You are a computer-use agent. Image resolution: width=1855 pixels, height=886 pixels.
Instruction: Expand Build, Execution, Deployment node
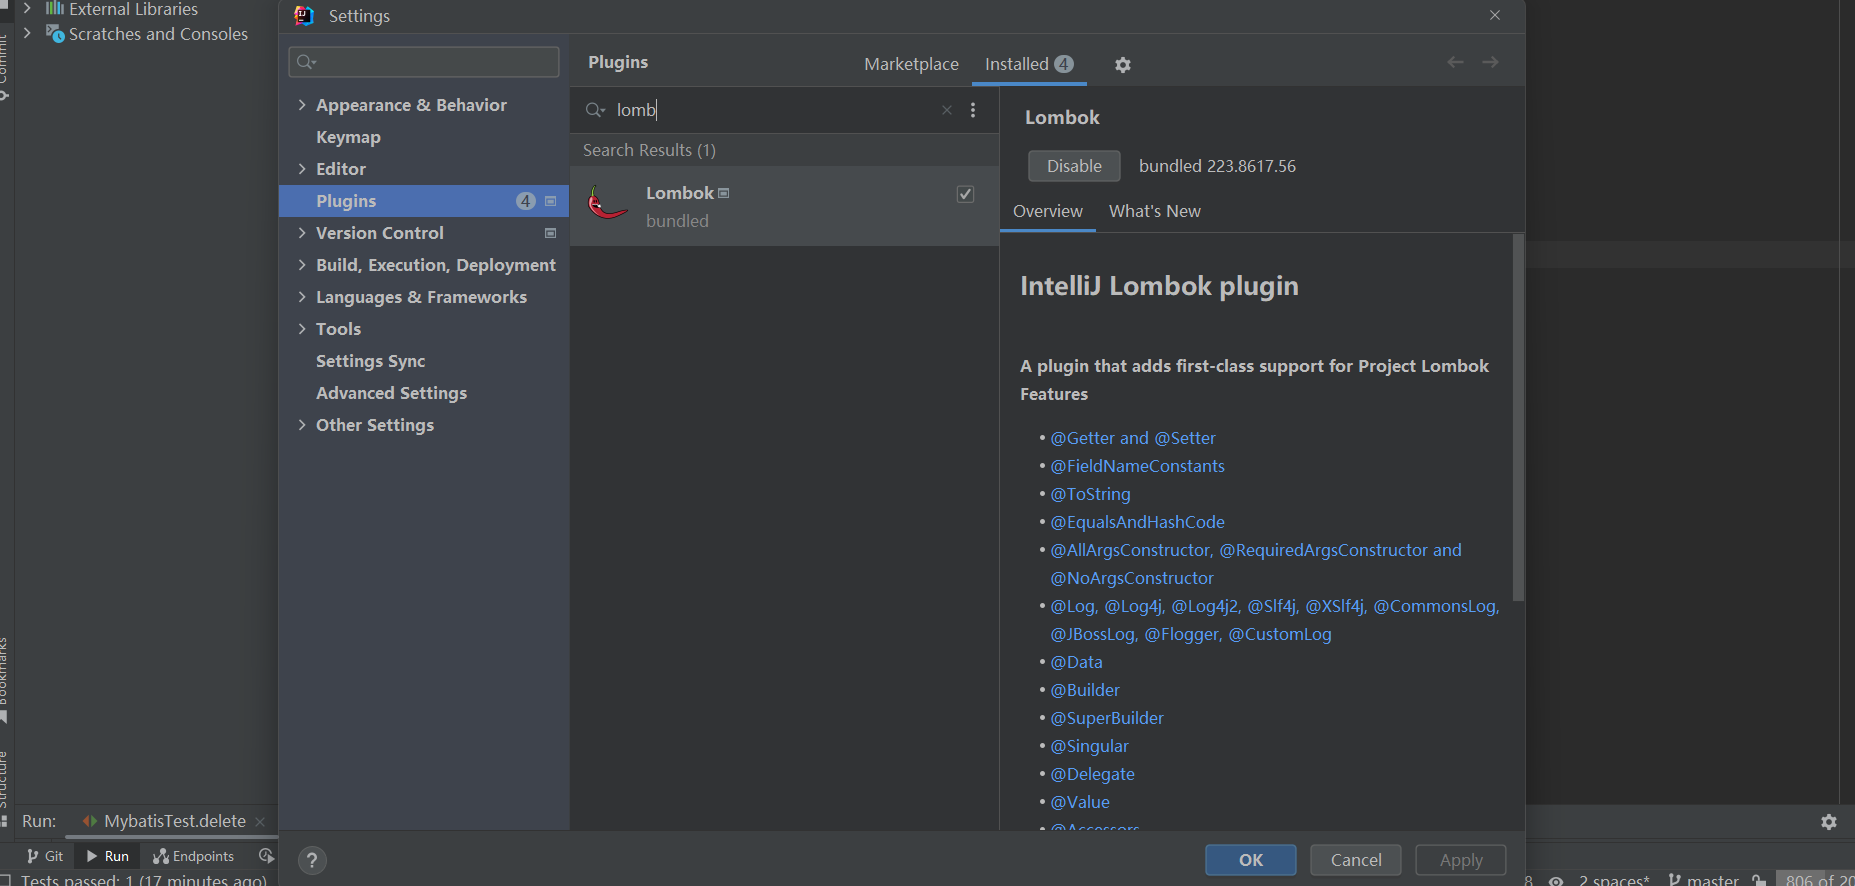click(x=302, y=265)
